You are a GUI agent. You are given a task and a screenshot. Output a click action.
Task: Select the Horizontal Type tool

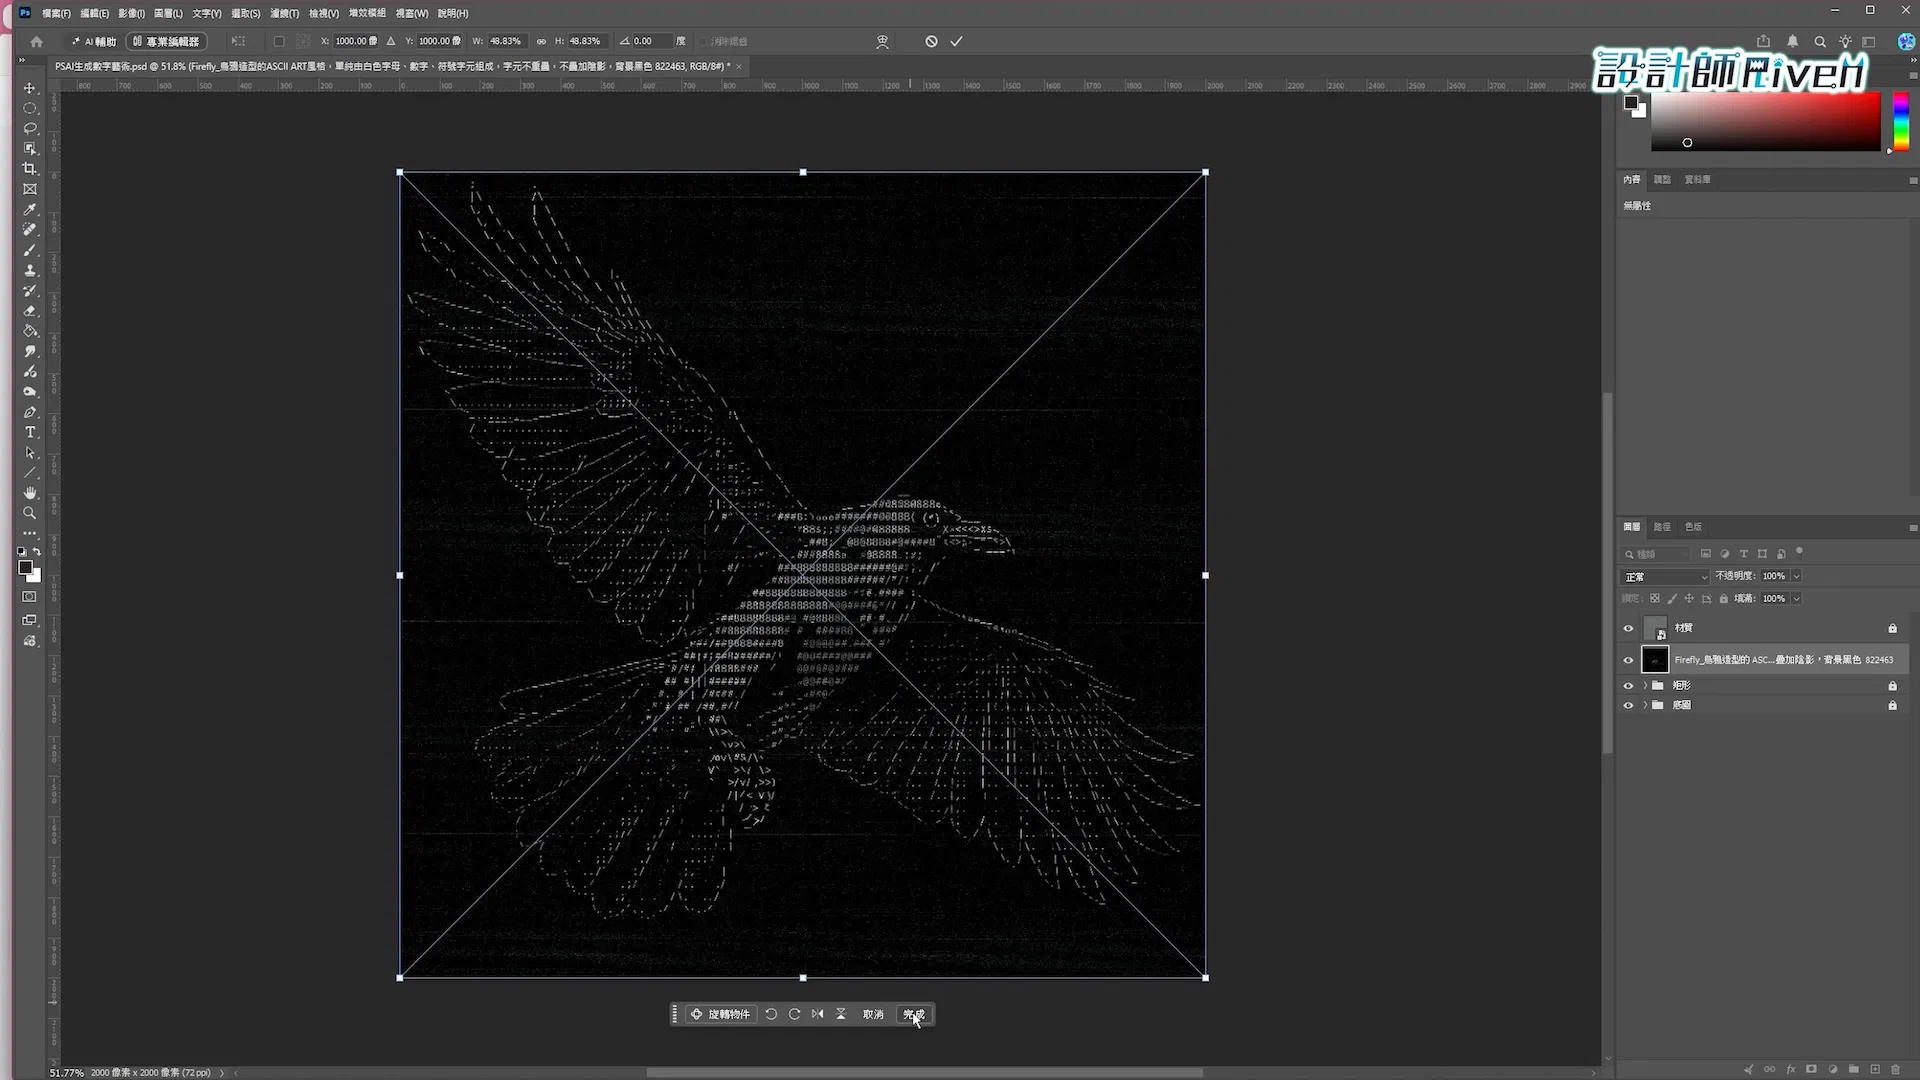[x=29, y=432]
